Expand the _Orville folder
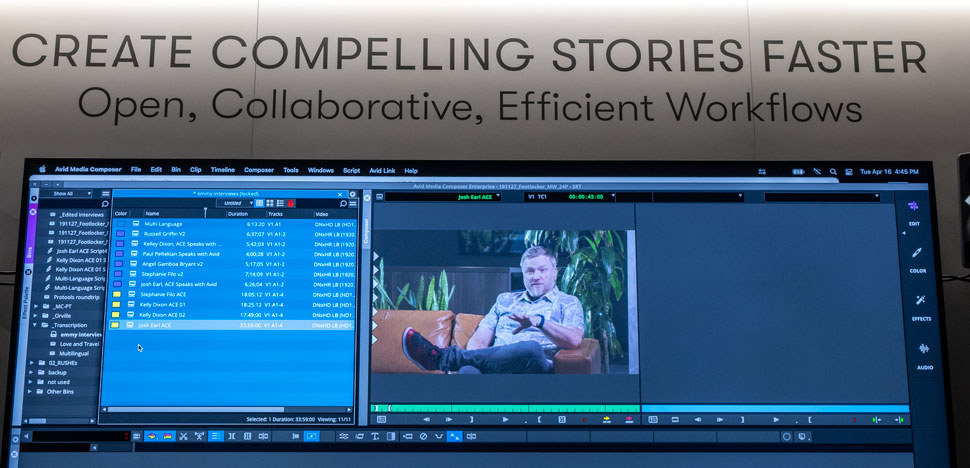Screen dimensions: 970x468 tap(36, 315)
